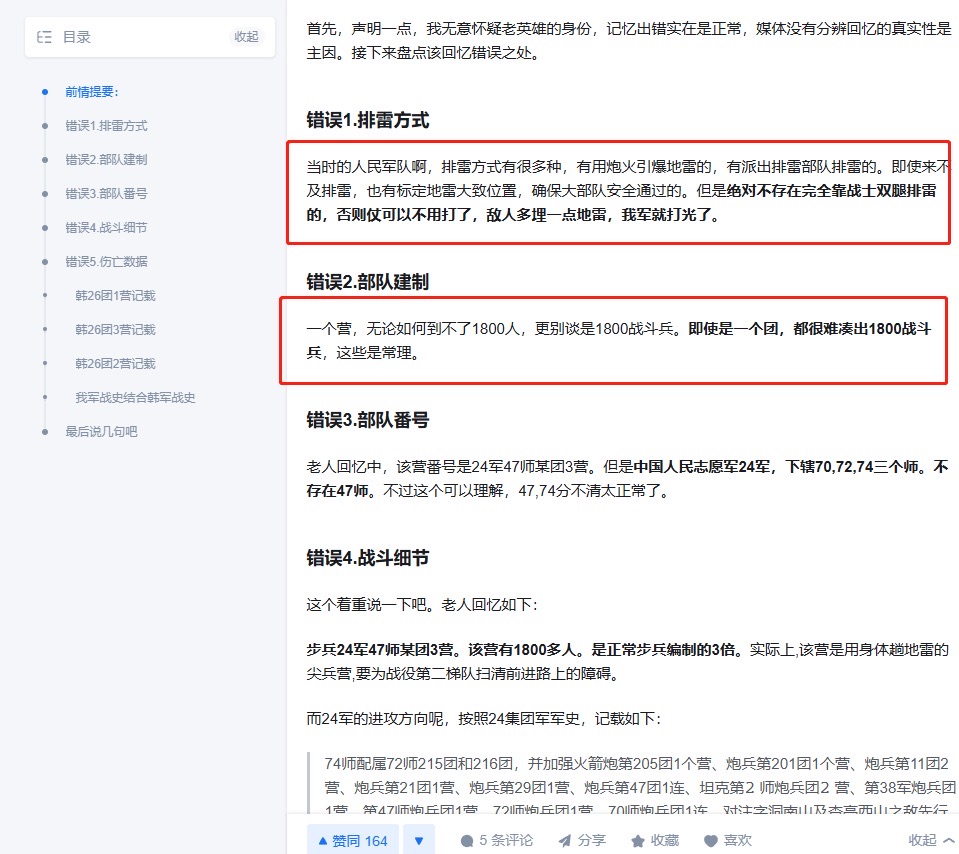Jump to 最后说几句吧 section
Viewport: 959px width, 854px height.
coord(102,432)
